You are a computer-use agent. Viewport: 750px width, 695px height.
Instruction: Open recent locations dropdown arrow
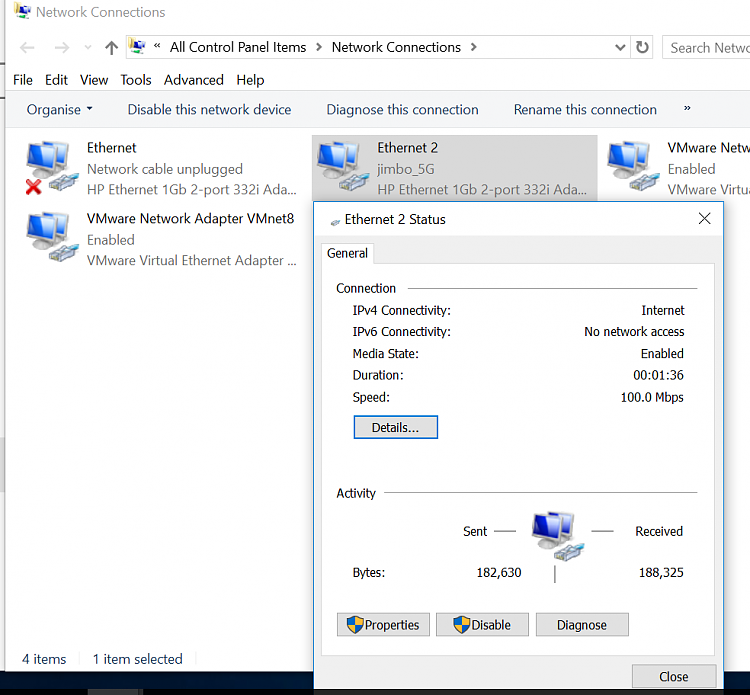tap(88, 47)
